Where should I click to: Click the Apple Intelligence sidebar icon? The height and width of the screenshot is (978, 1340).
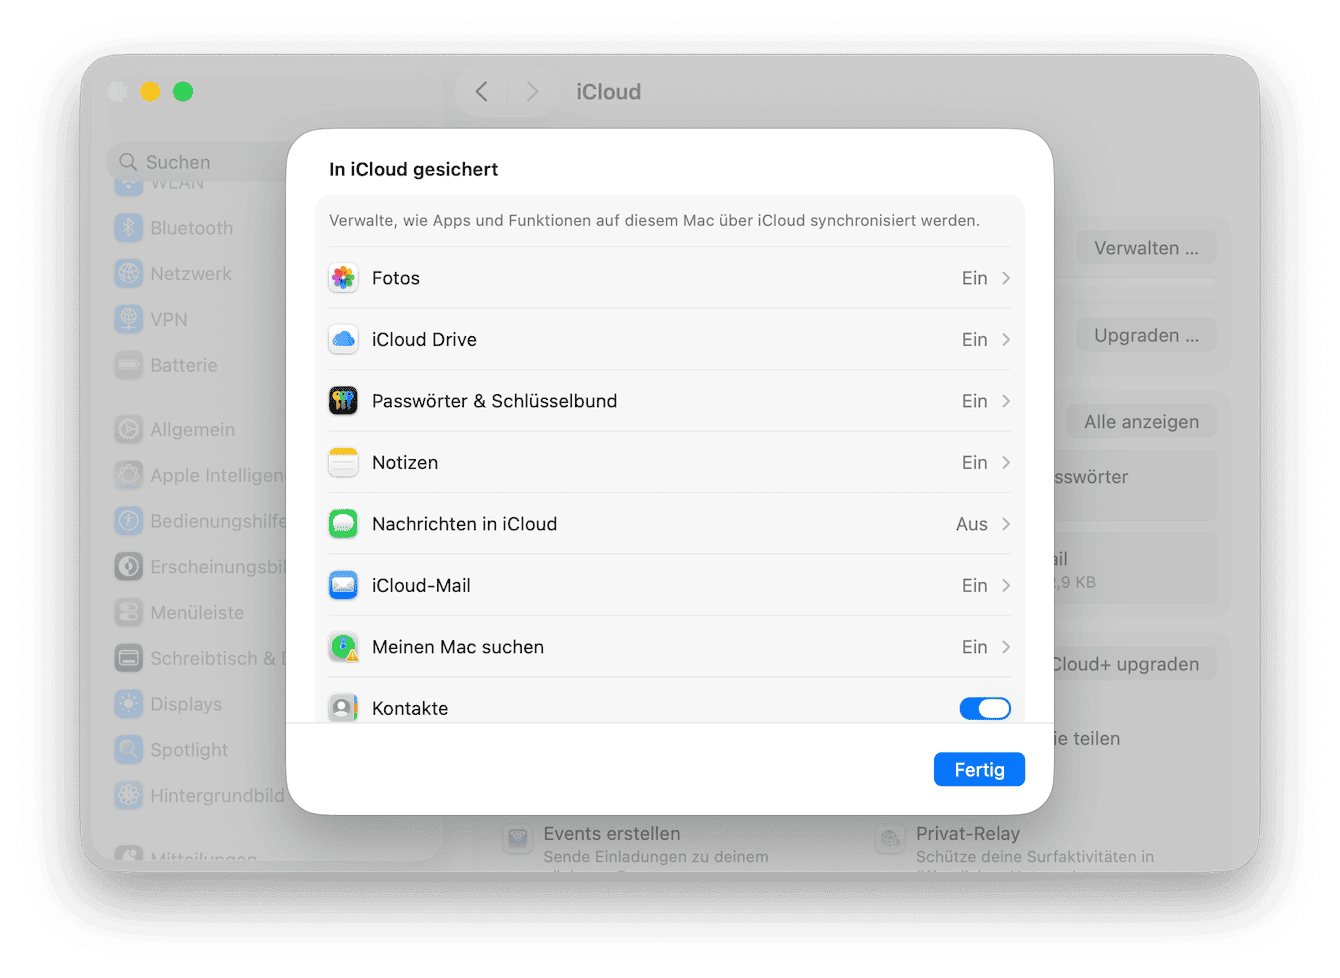pyautogui.click(x=129, y=476)
